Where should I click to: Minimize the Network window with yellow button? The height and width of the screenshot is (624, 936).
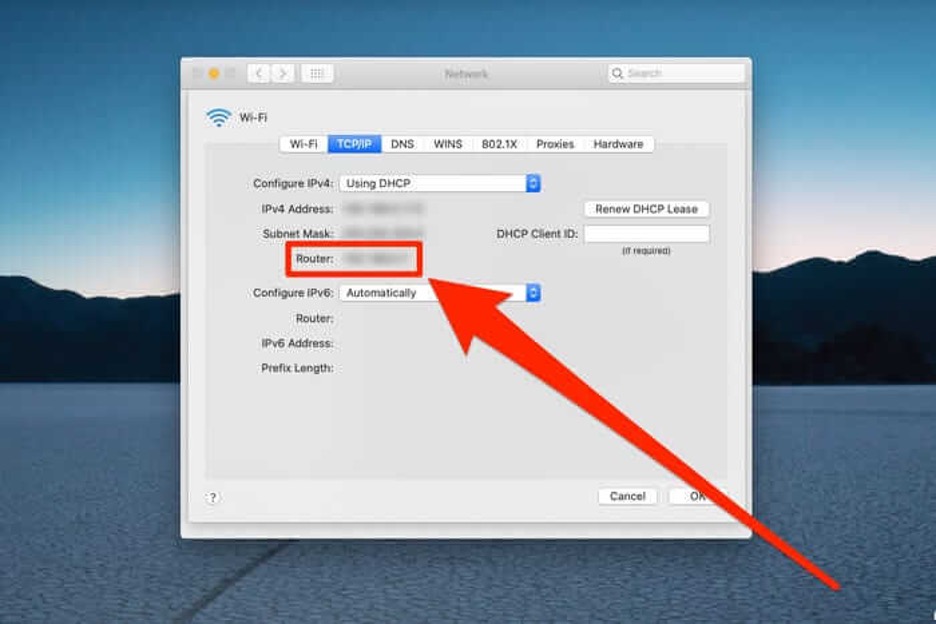click(x=214, y=74)
